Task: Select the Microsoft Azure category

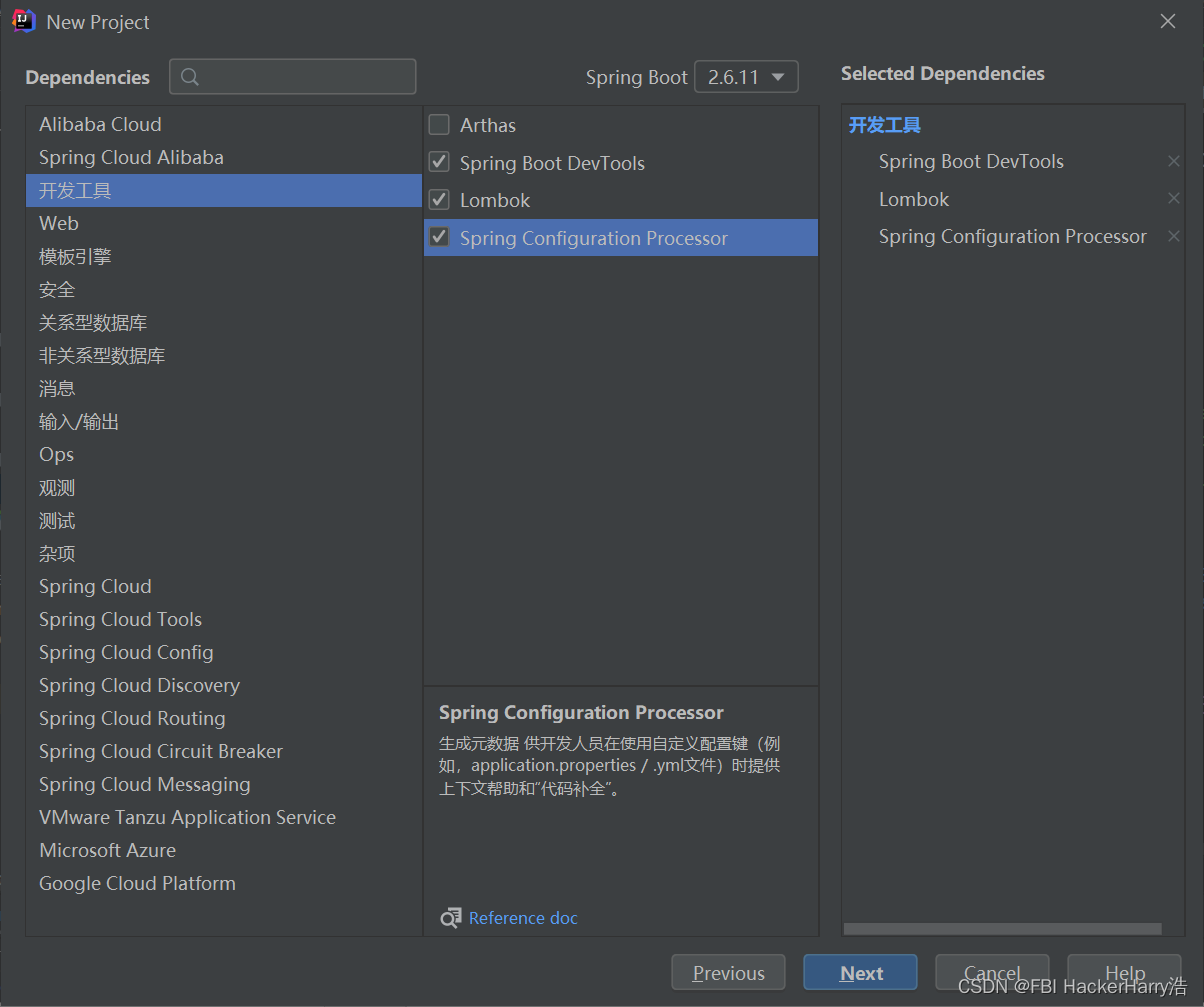Action: click(224, 850)
